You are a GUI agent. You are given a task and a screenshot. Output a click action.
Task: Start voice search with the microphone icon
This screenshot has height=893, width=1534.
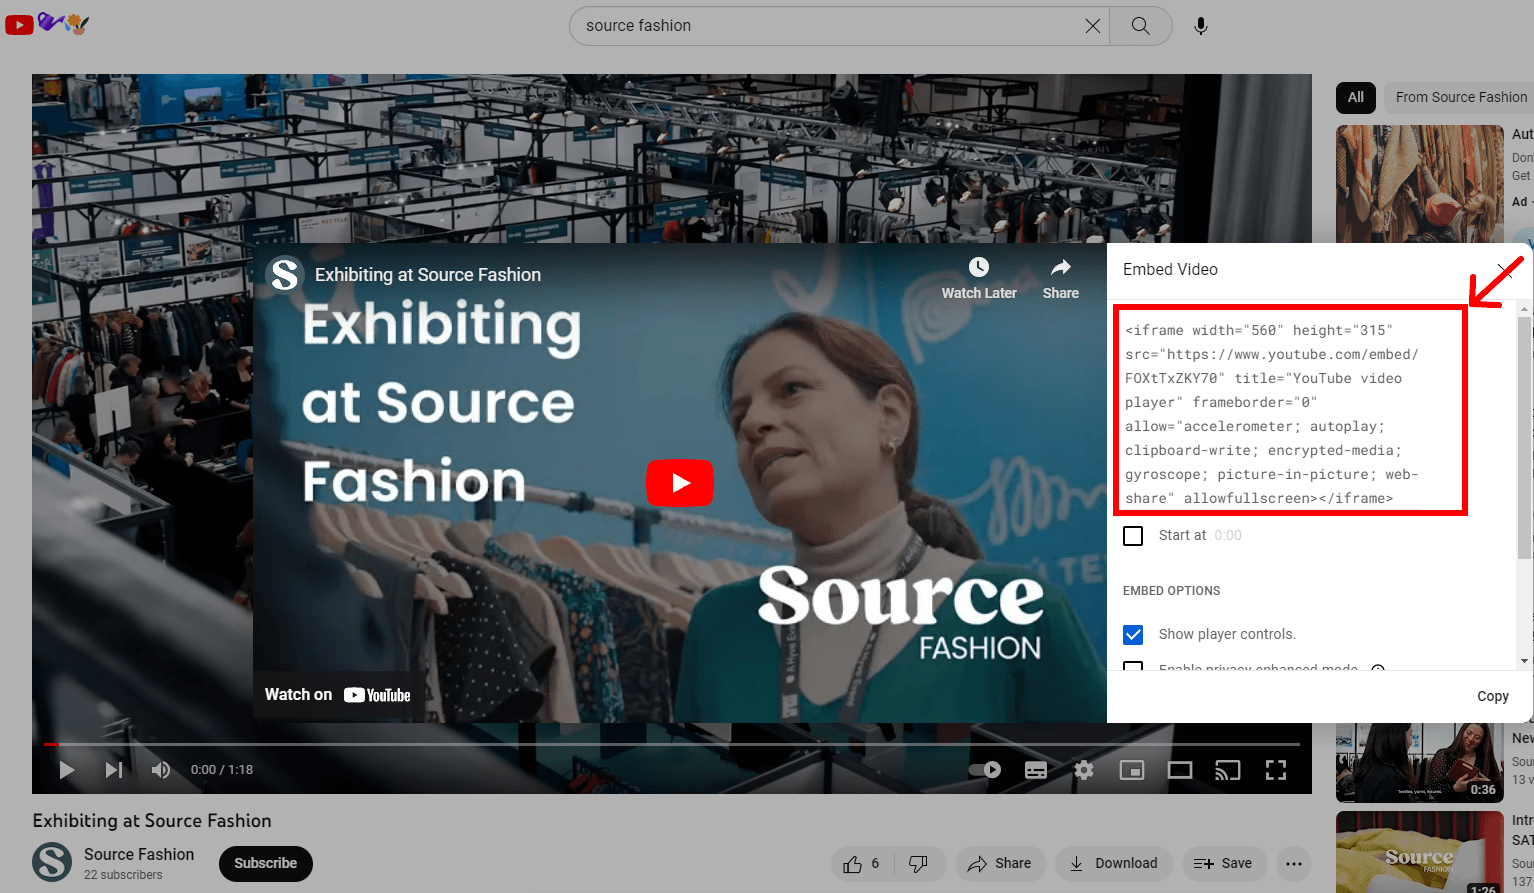[1201, 26]
